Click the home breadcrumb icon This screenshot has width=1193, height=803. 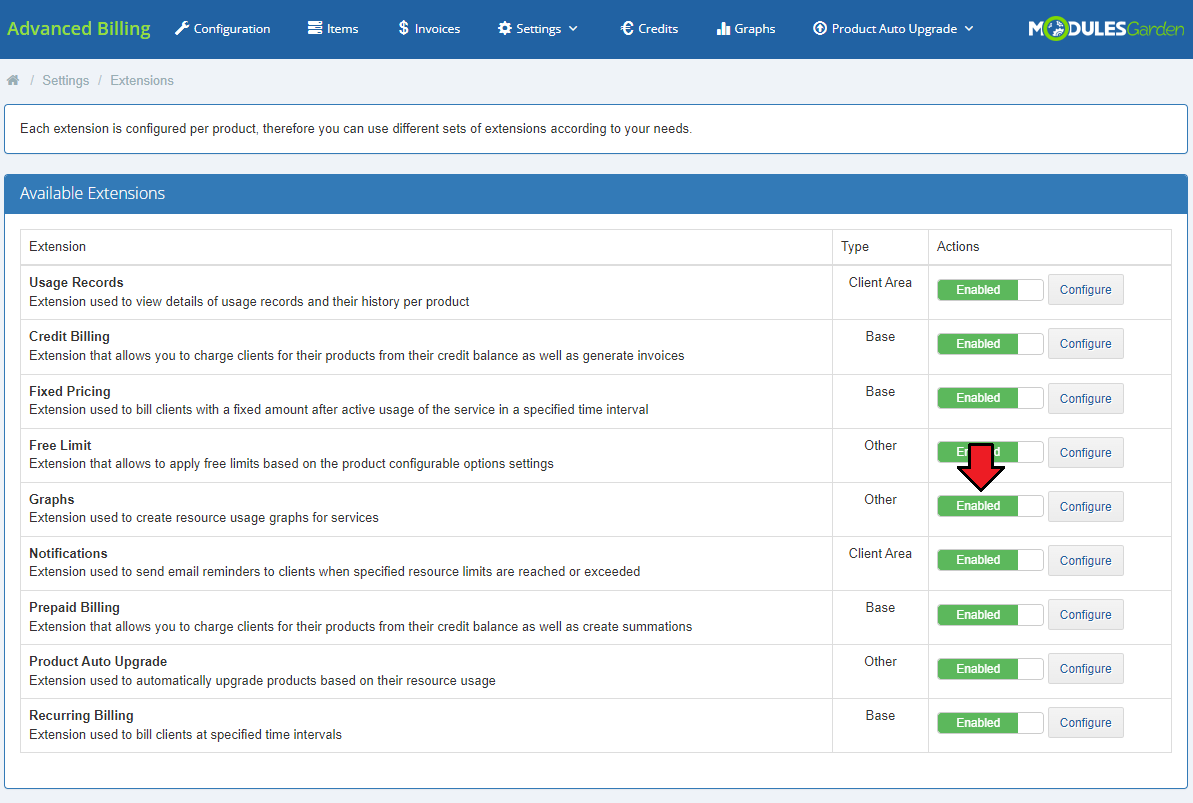tap(13, 80)
